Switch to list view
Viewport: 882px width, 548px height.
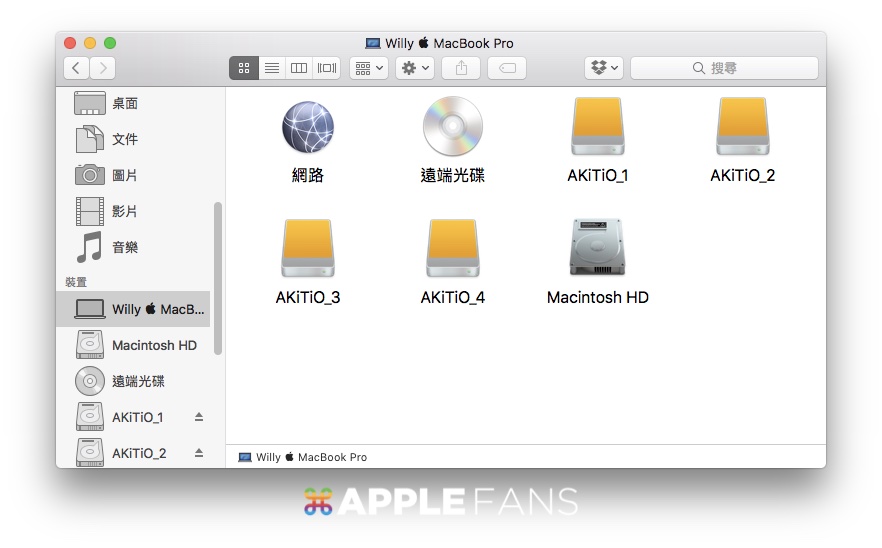(272, 68)
